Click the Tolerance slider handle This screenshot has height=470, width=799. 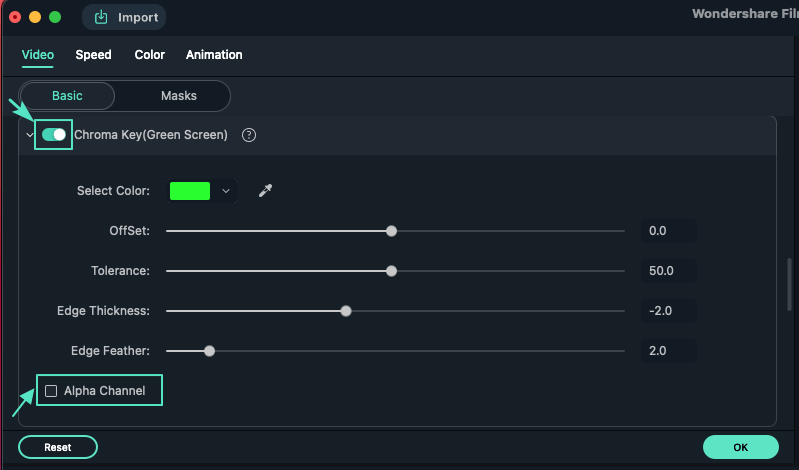pos(391,270)
